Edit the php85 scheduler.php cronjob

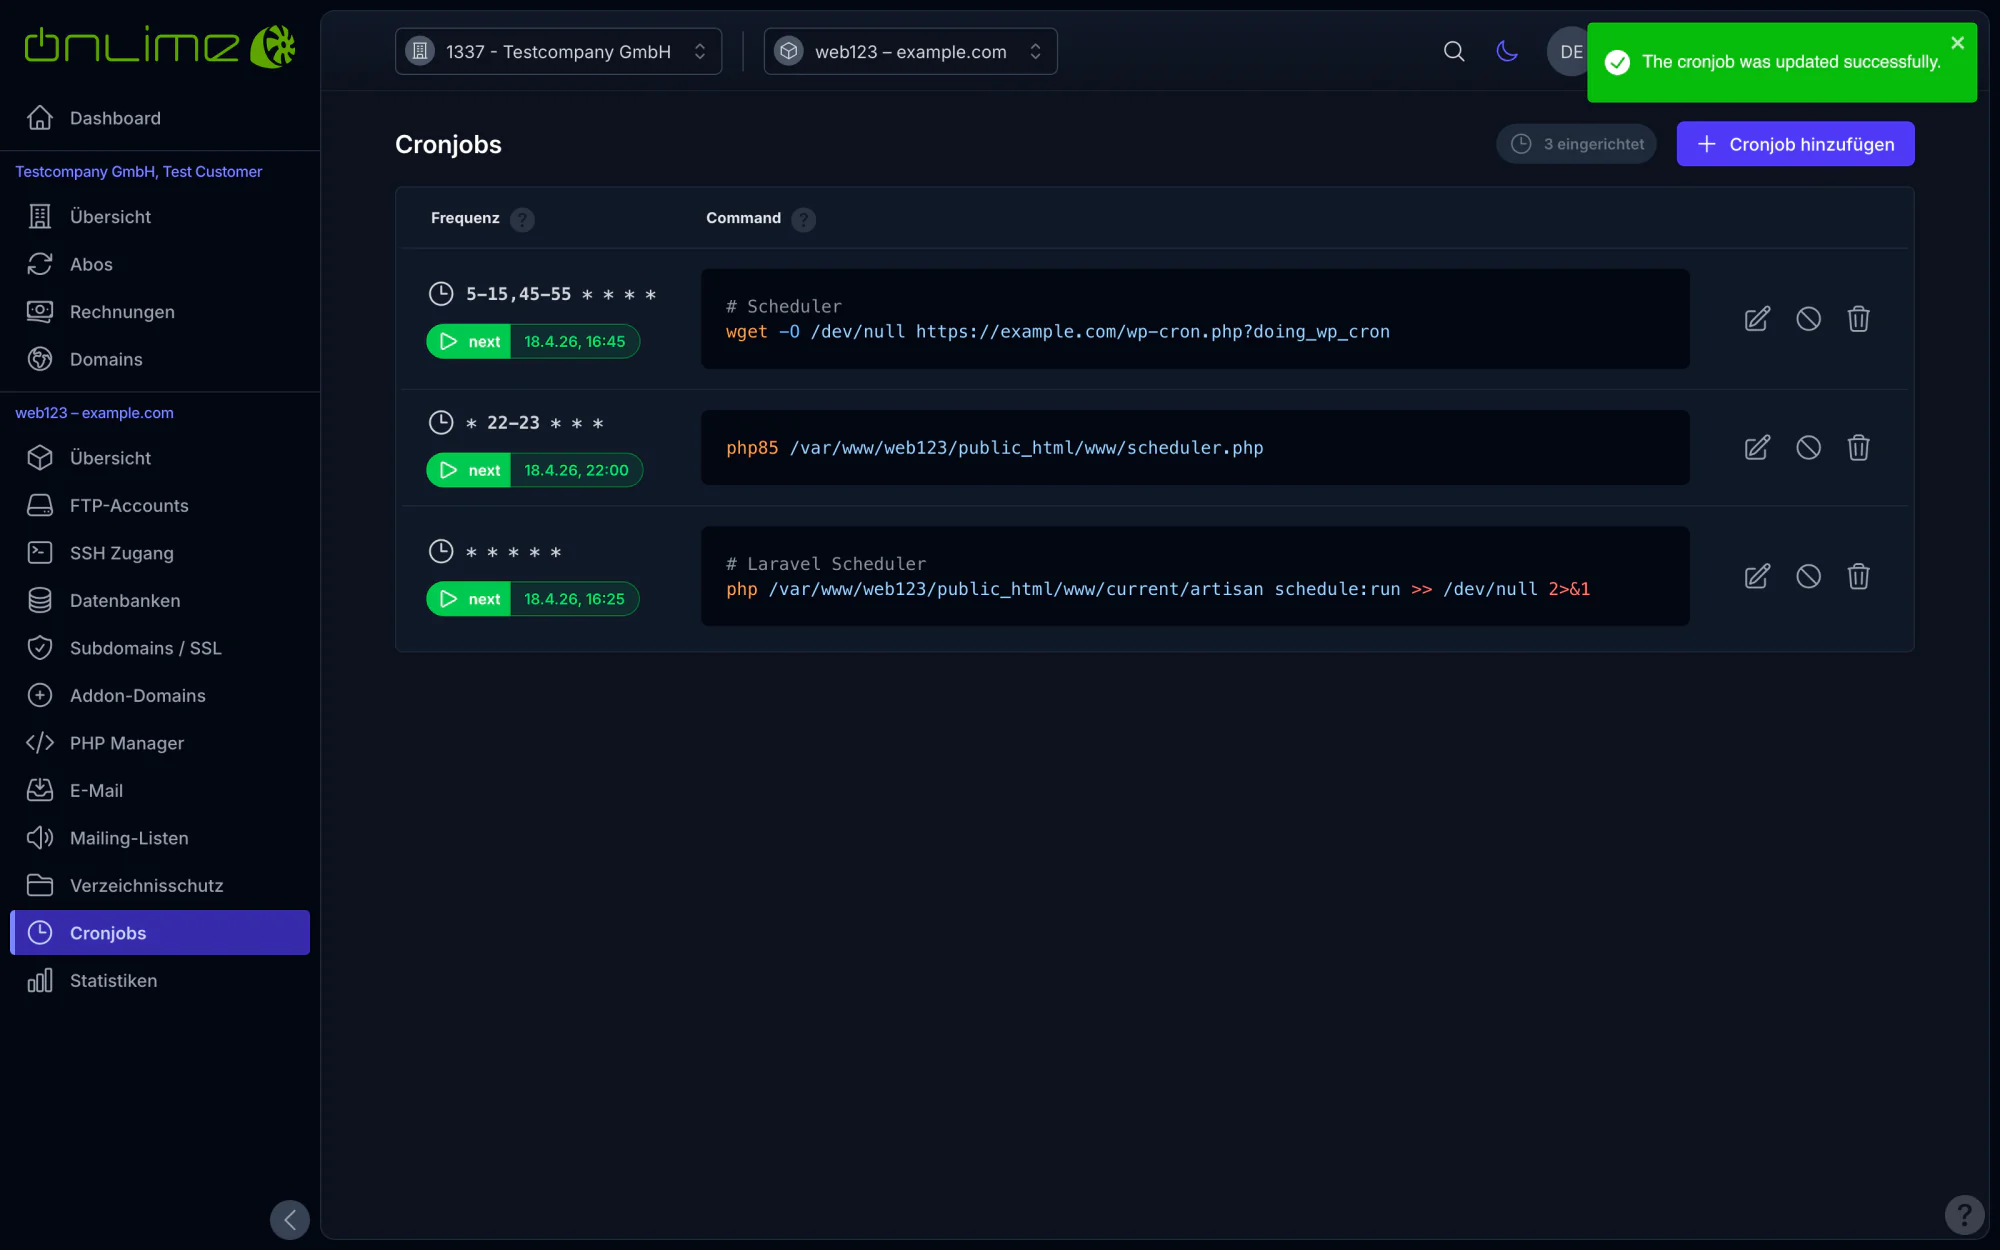pyautogui.click(x=1757, y=447)
